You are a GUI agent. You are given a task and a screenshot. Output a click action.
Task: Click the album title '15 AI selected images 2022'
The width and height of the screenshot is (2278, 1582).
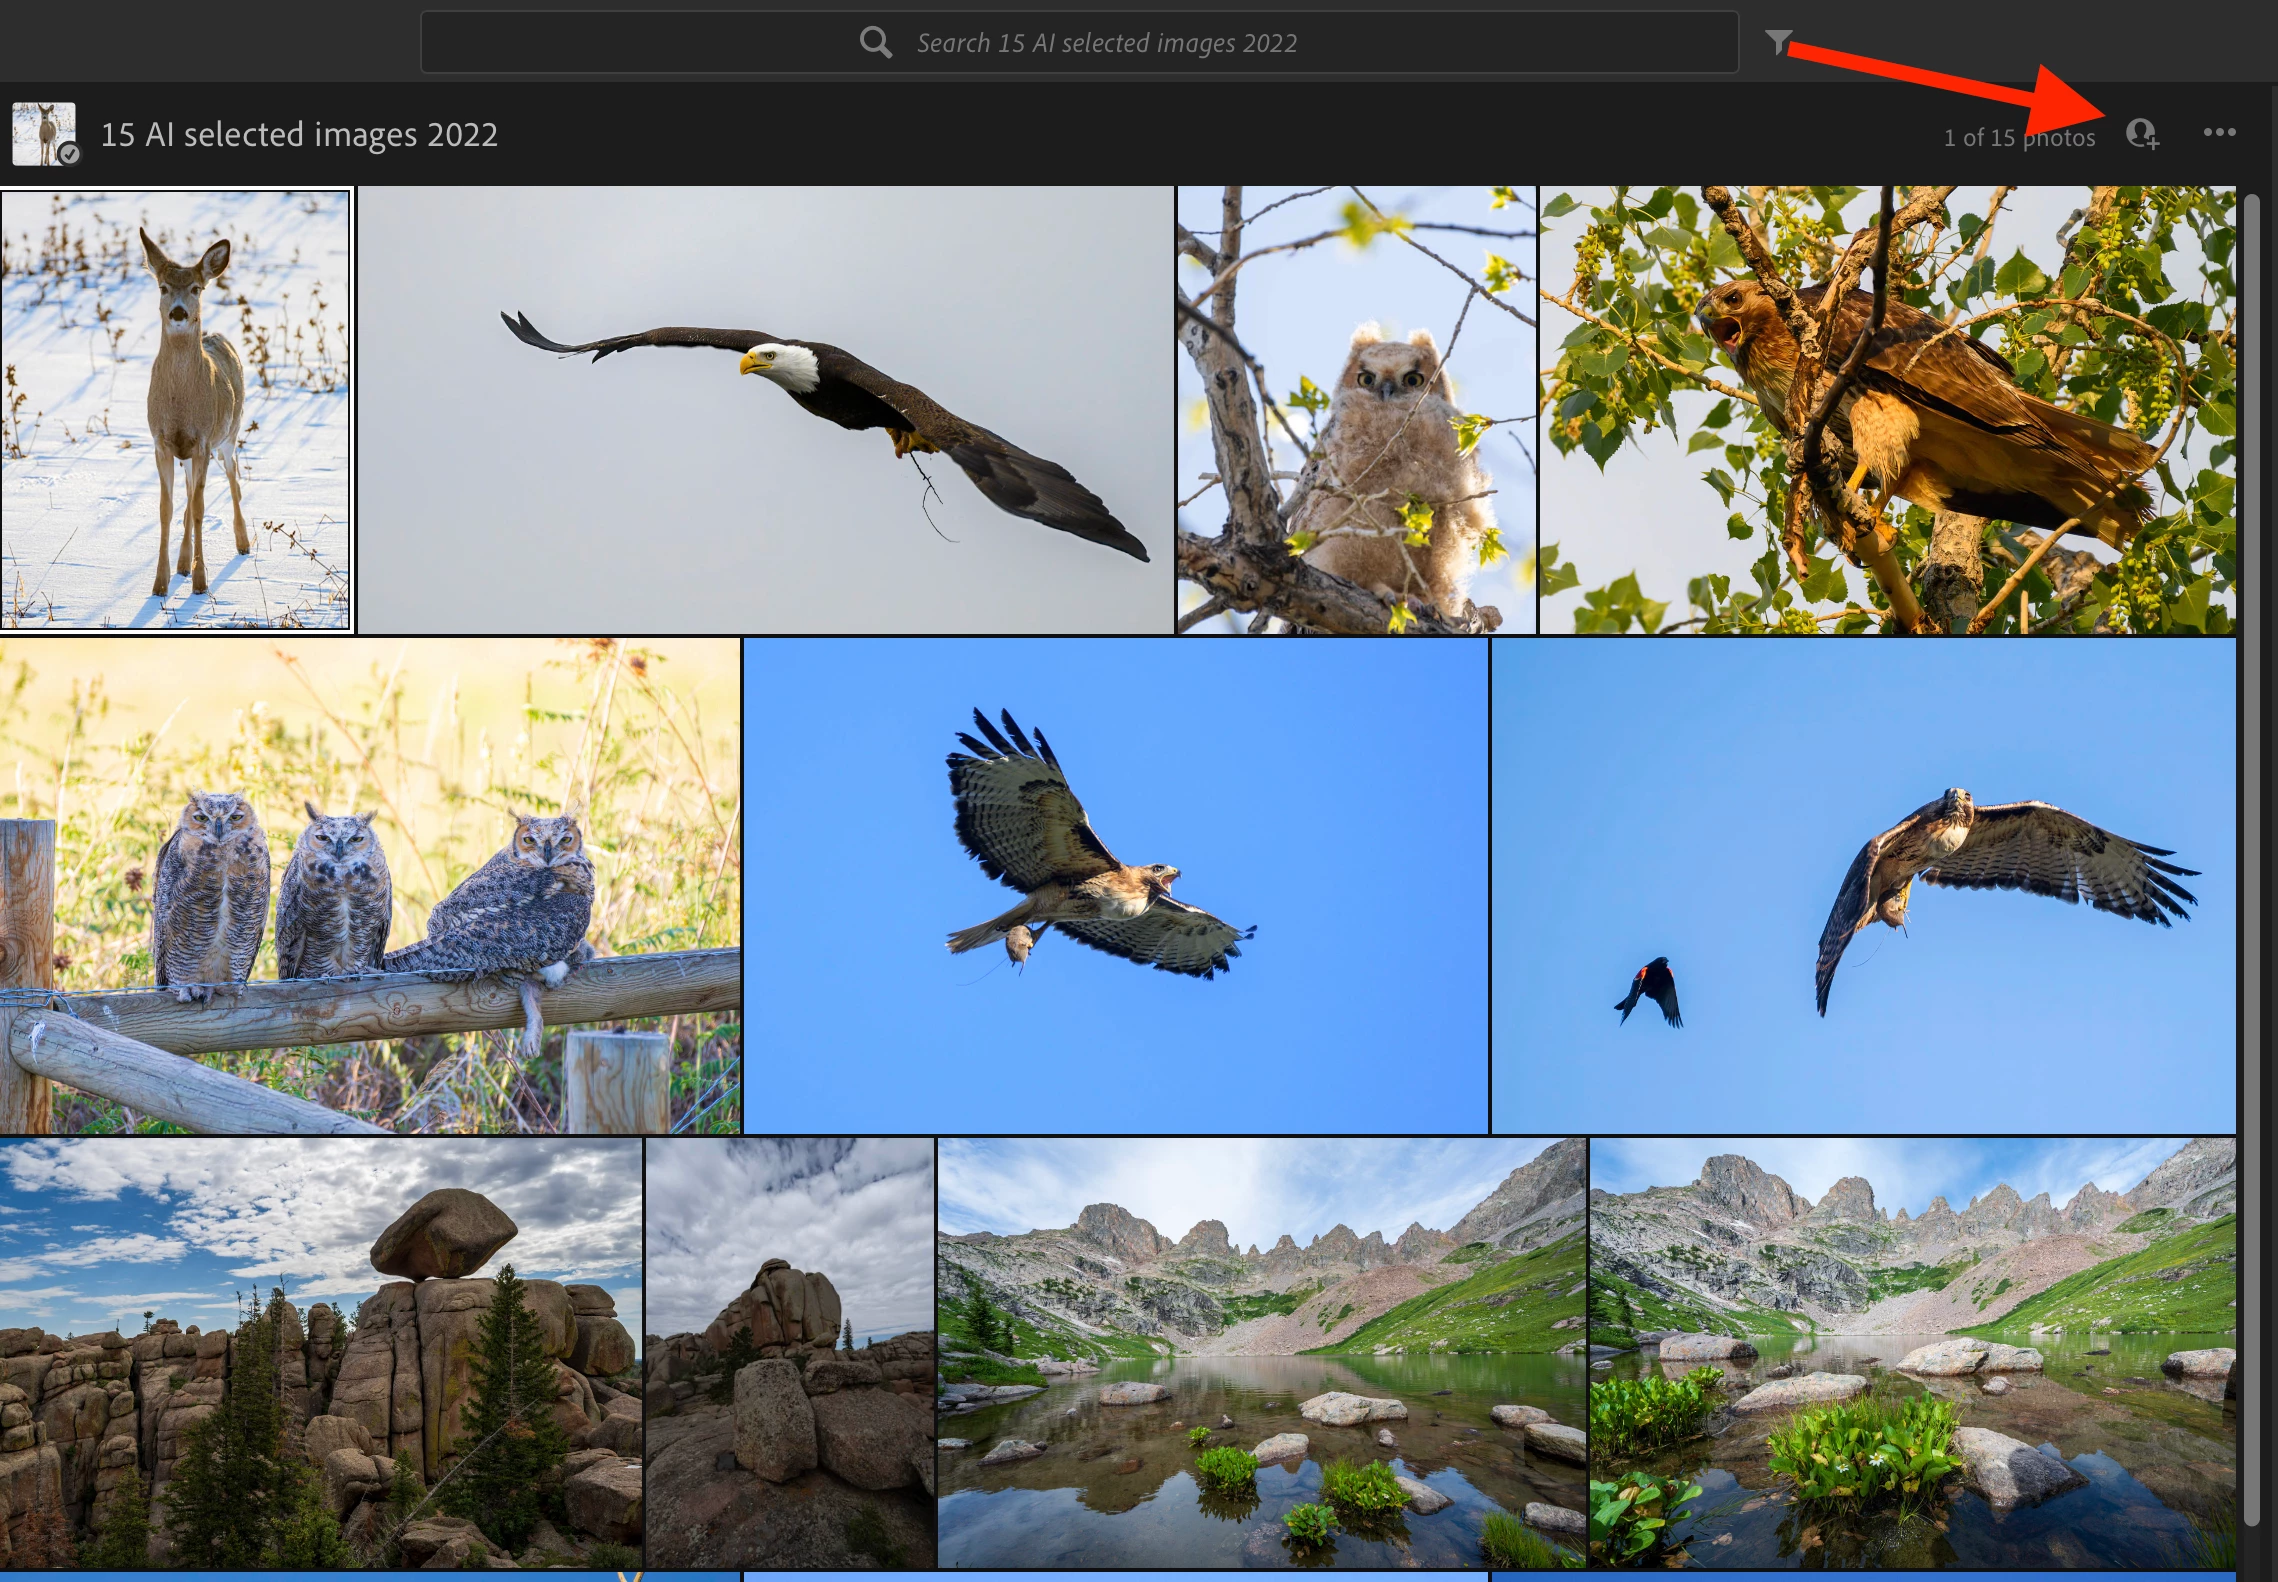pos(299,134)
